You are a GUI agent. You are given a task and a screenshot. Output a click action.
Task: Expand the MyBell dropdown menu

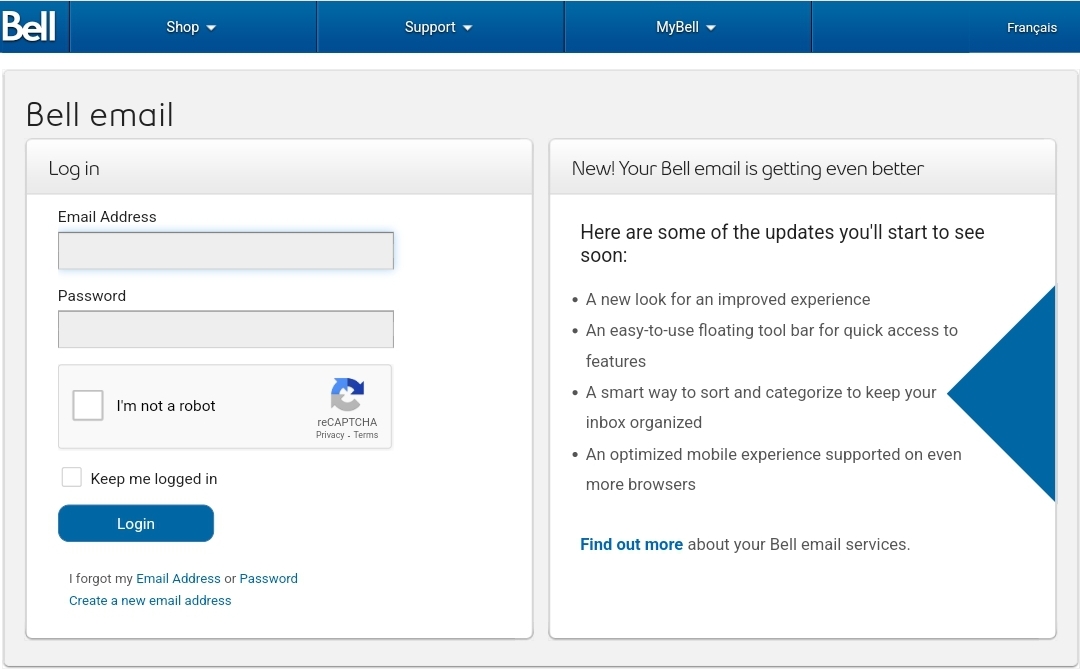(x=687, y=27)
